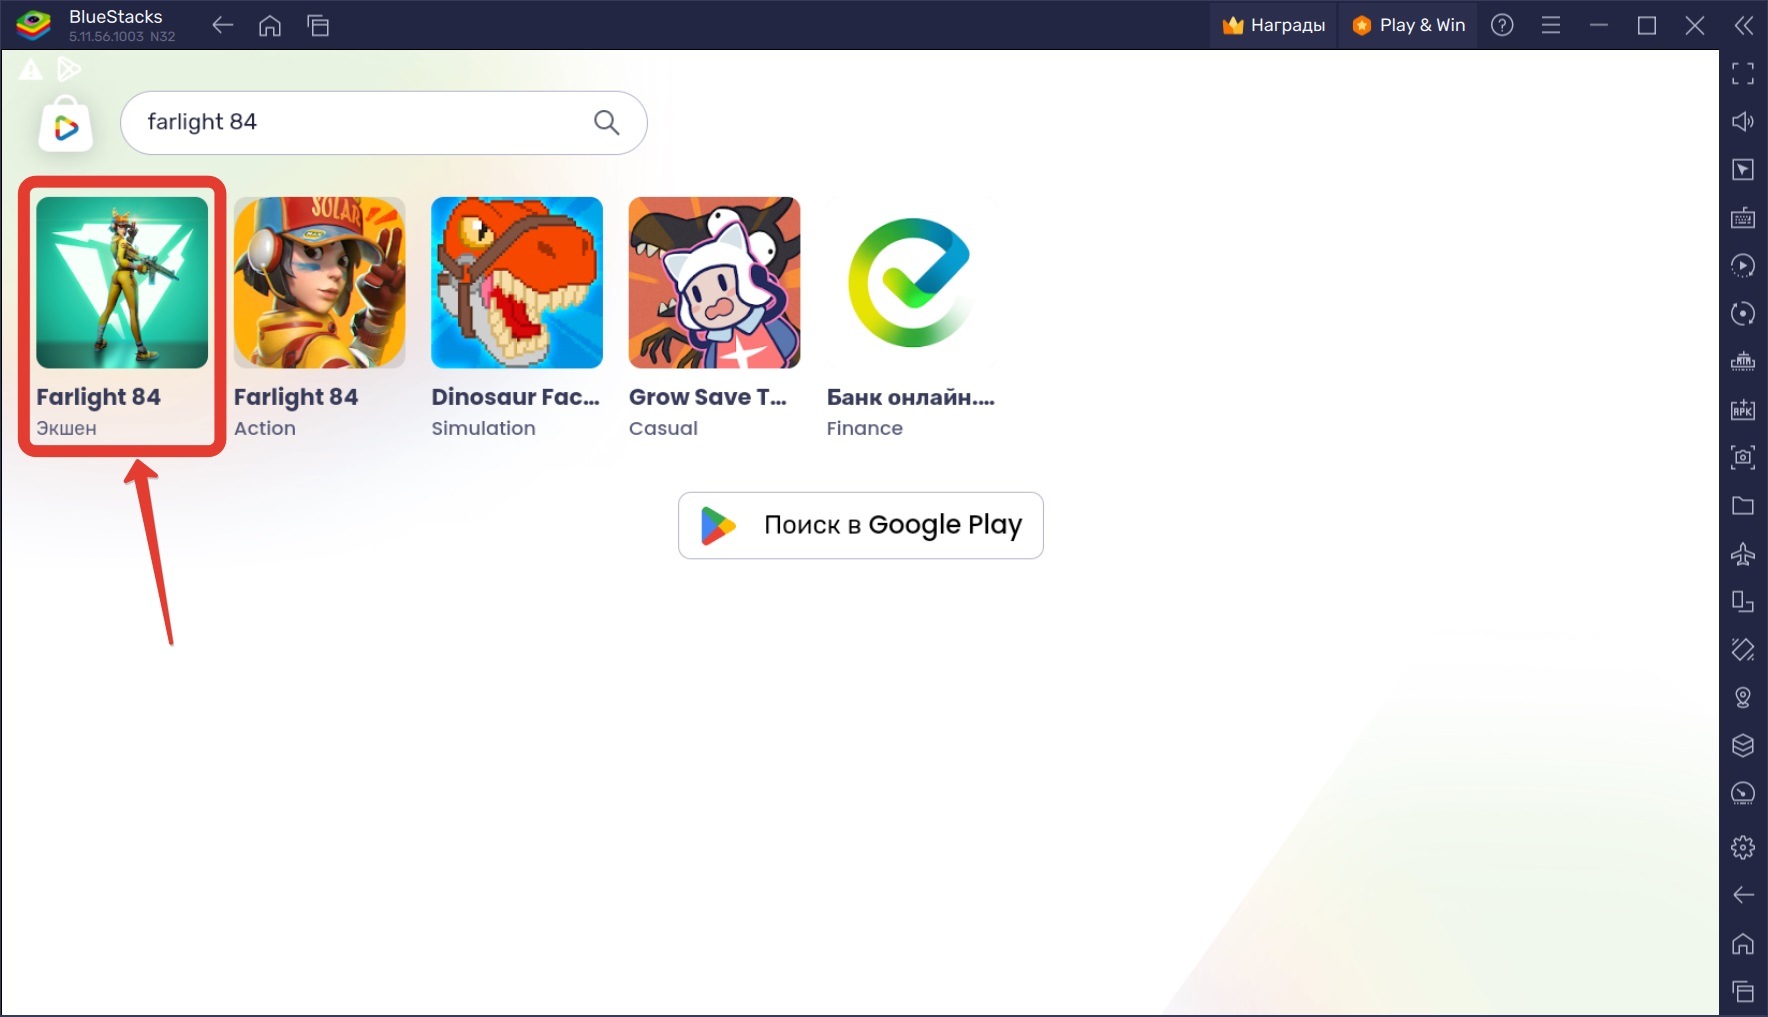
Task: Click the sync rotate circle icon in sidebar
Action: [1743, 313]
